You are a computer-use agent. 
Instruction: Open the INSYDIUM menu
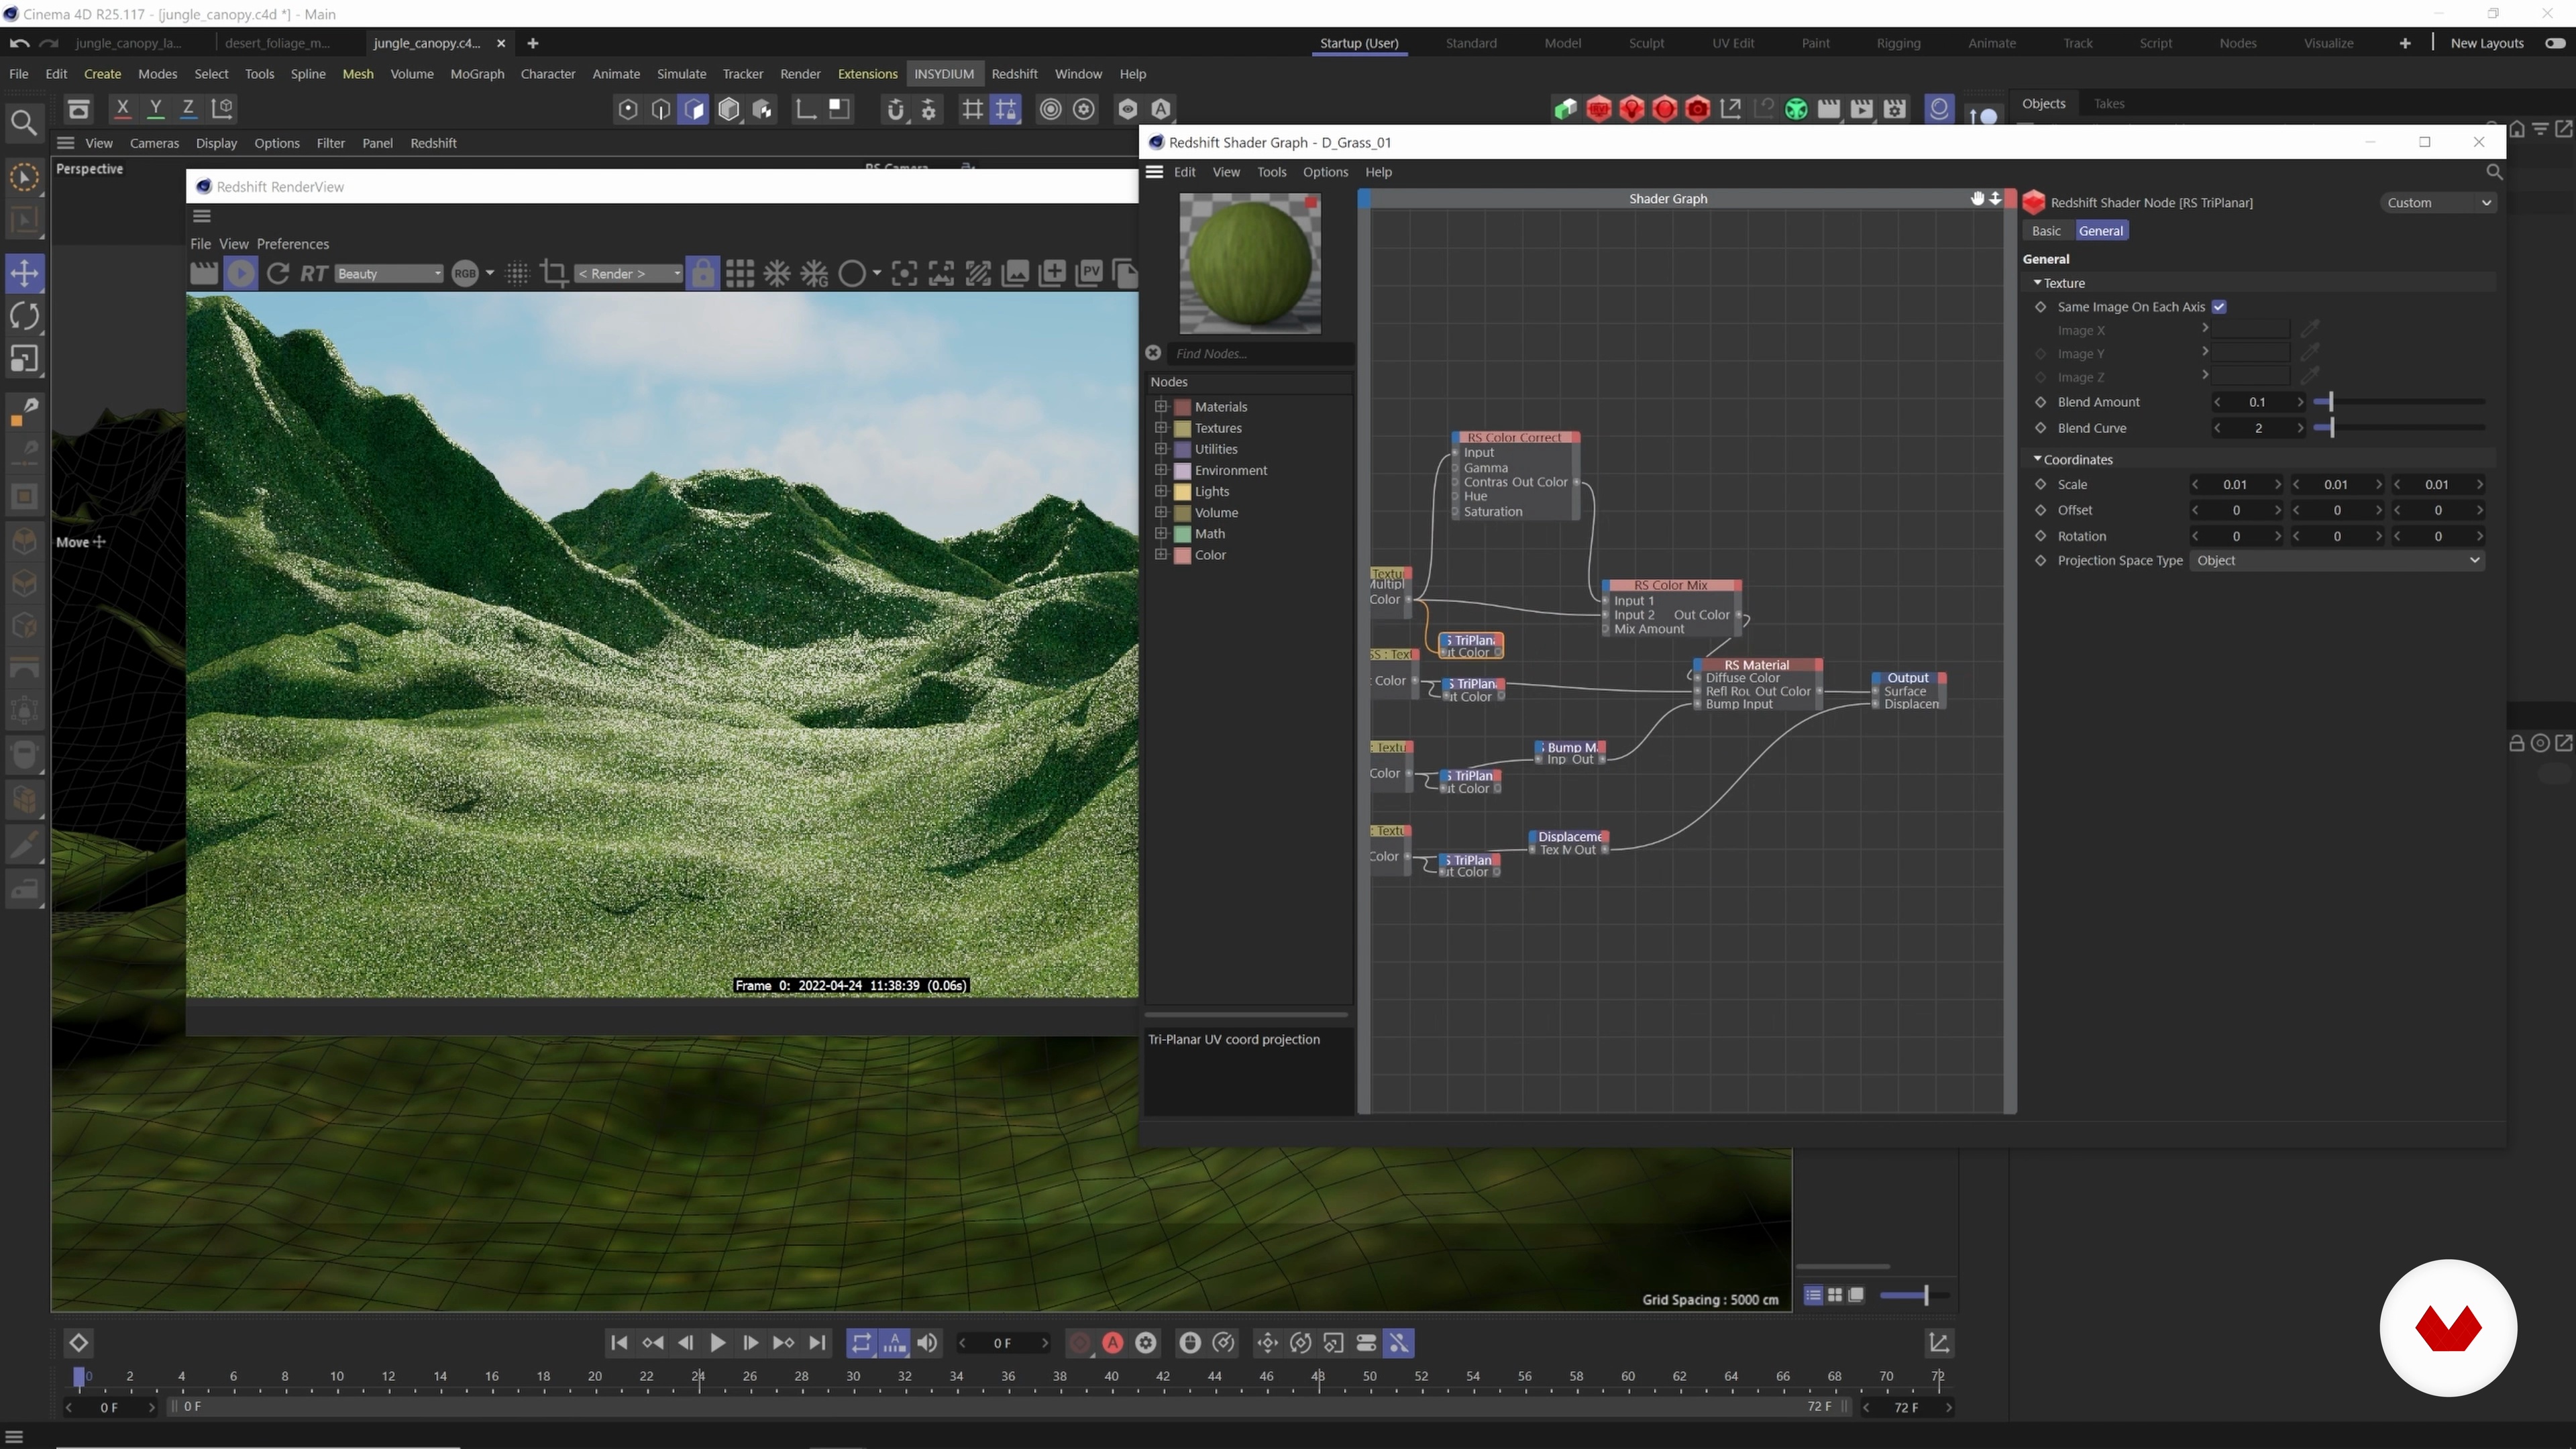click(943, 74)
